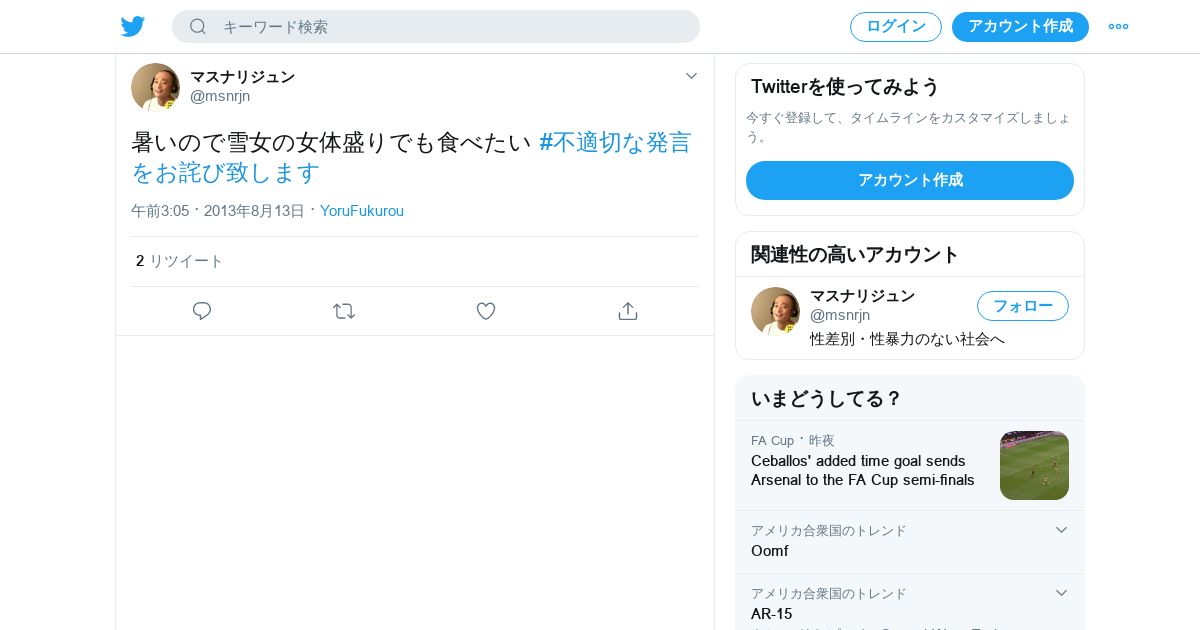
Task: Follow マスナリジュン with フォロー button
Action: 1023,306
